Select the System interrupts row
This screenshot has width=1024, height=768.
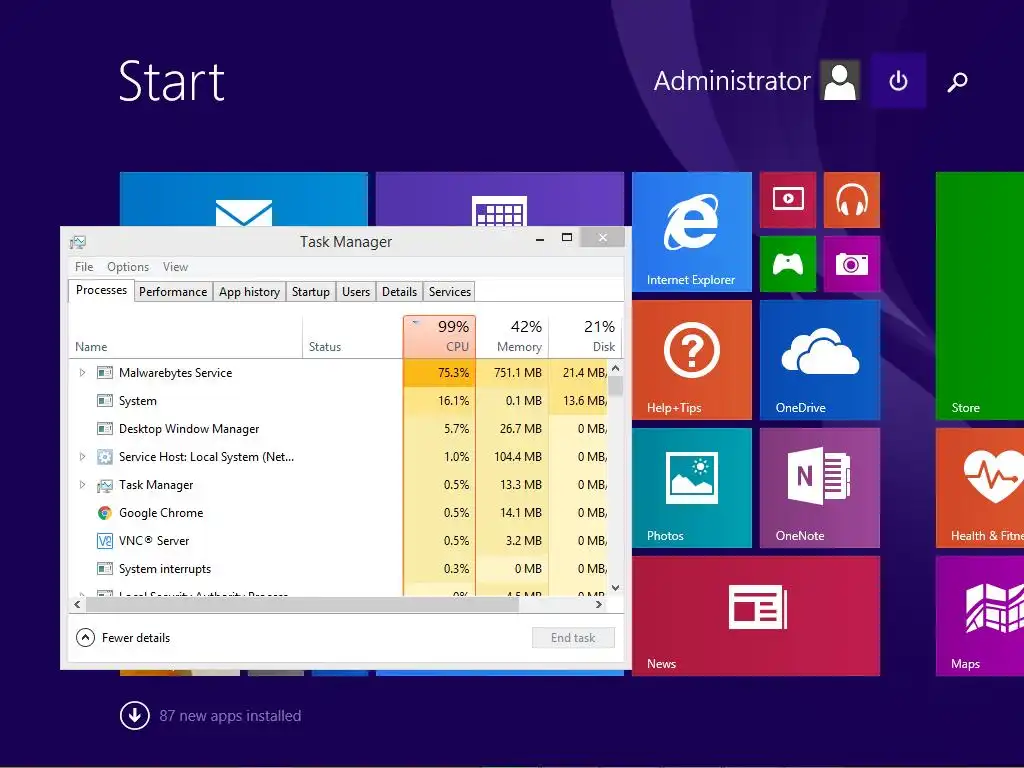[x=338, y=569]
